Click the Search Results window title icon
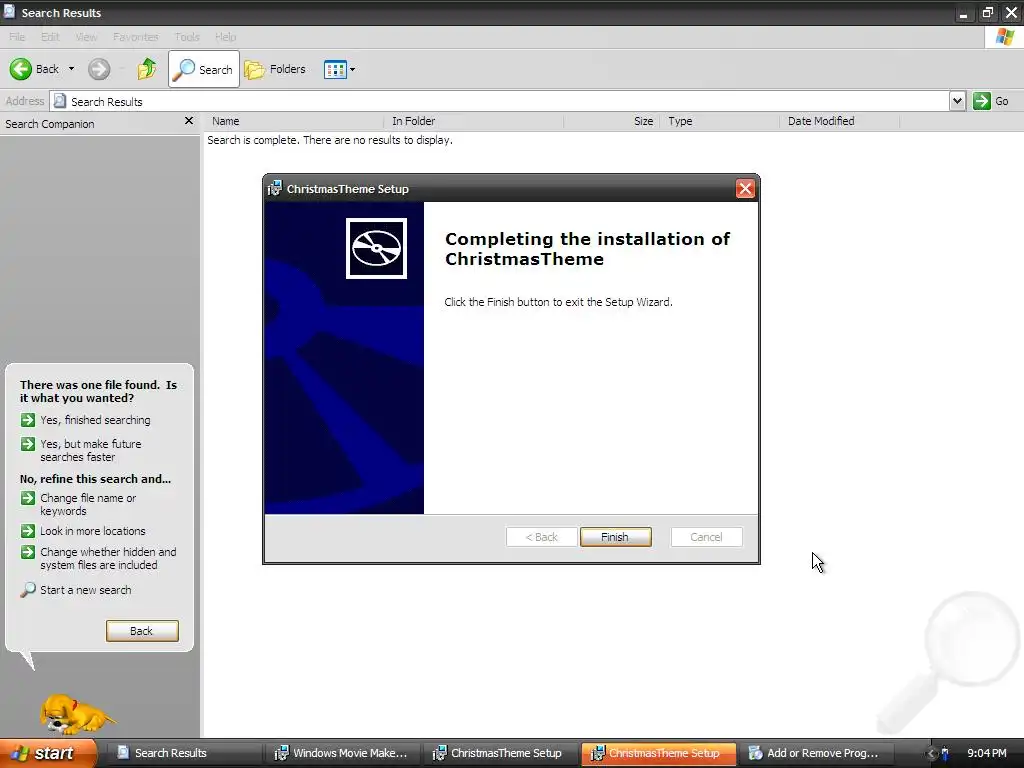The image size is (1024, 768). 9,12
